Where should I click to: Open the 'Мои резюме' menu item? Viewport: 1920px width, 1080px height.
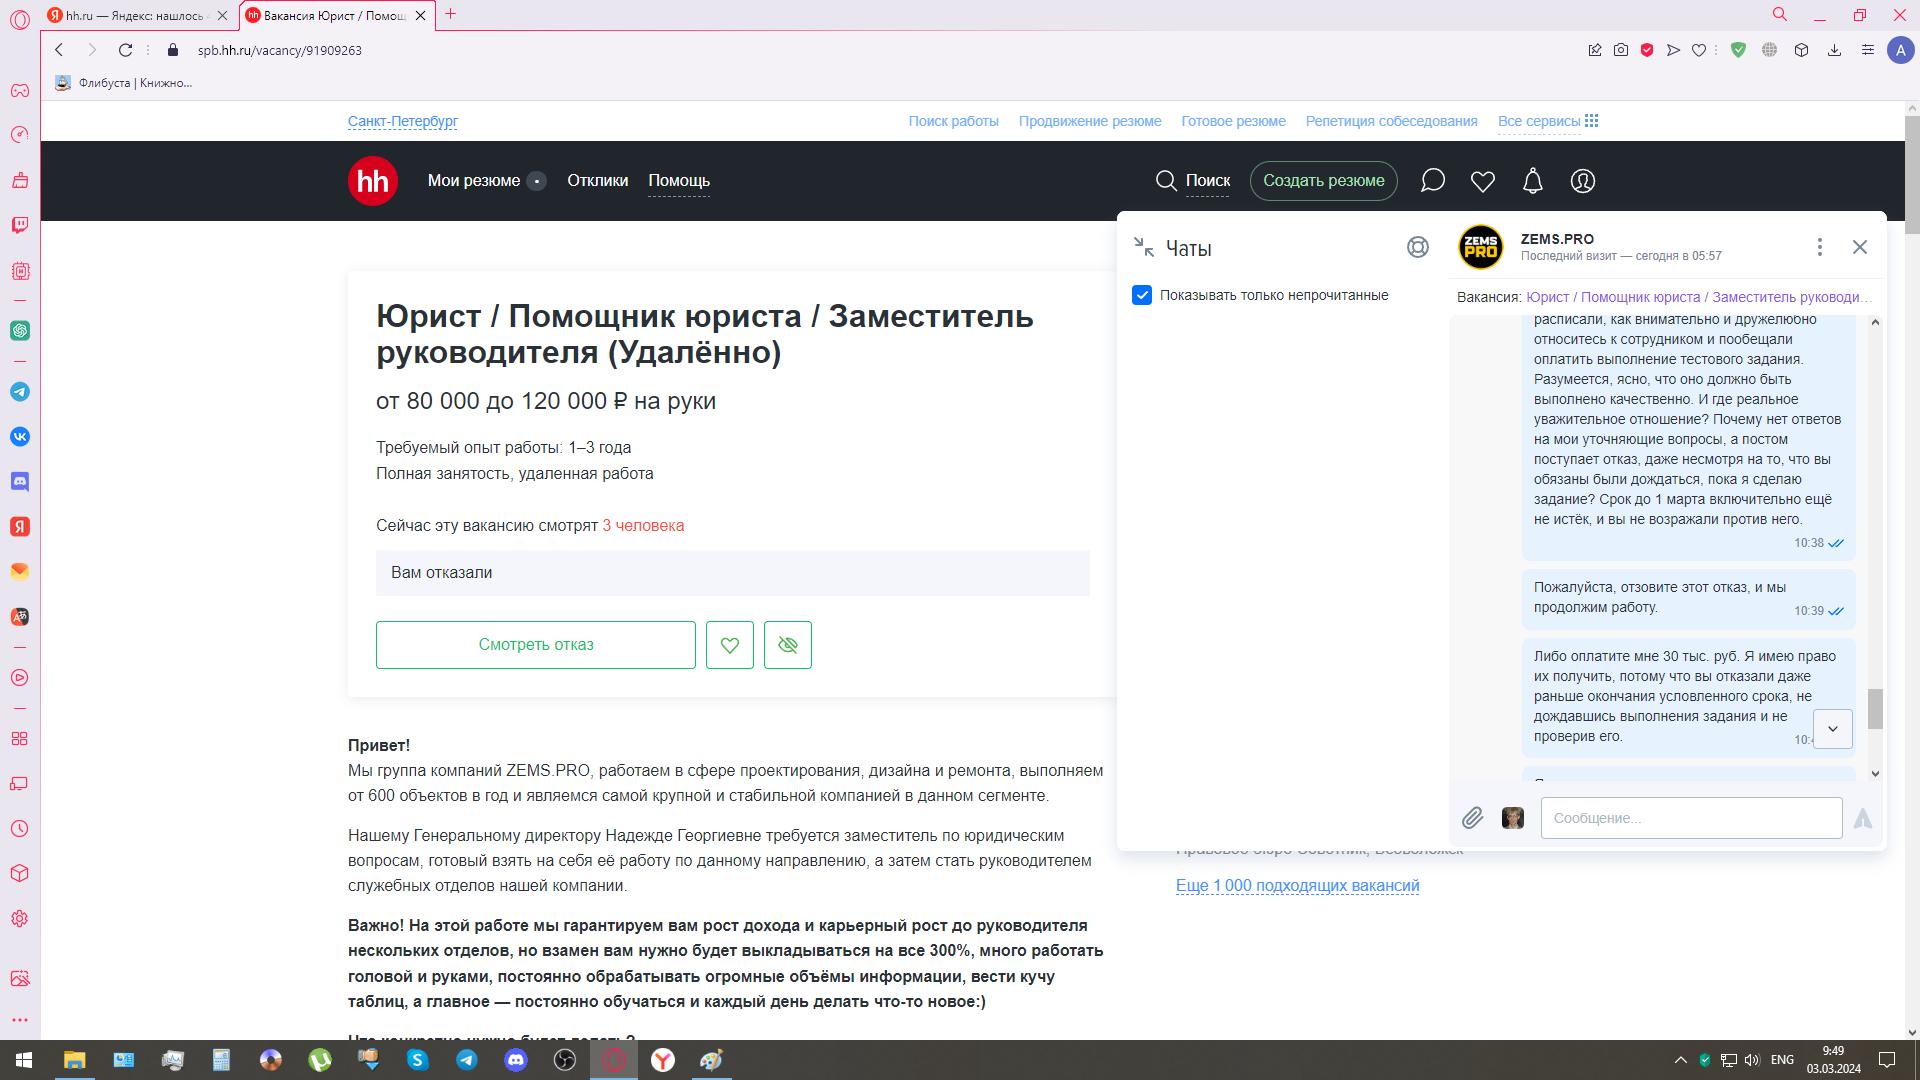tap(474, 181)
